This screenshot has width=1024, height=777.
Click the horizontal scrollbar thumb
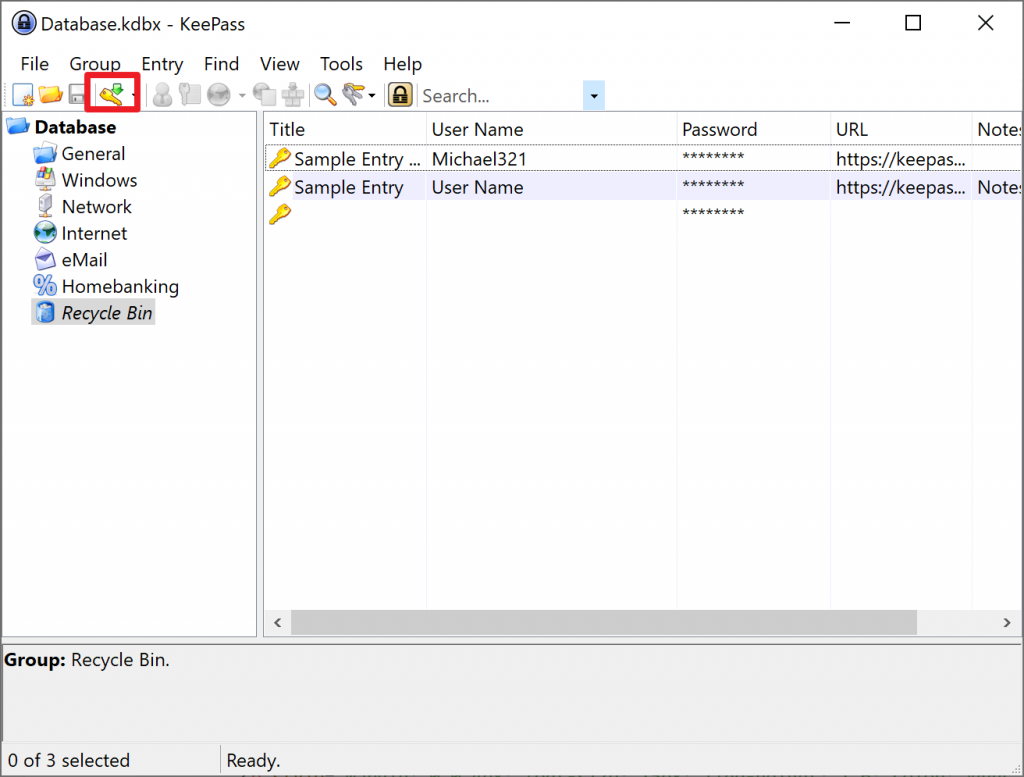coord(603,623)
